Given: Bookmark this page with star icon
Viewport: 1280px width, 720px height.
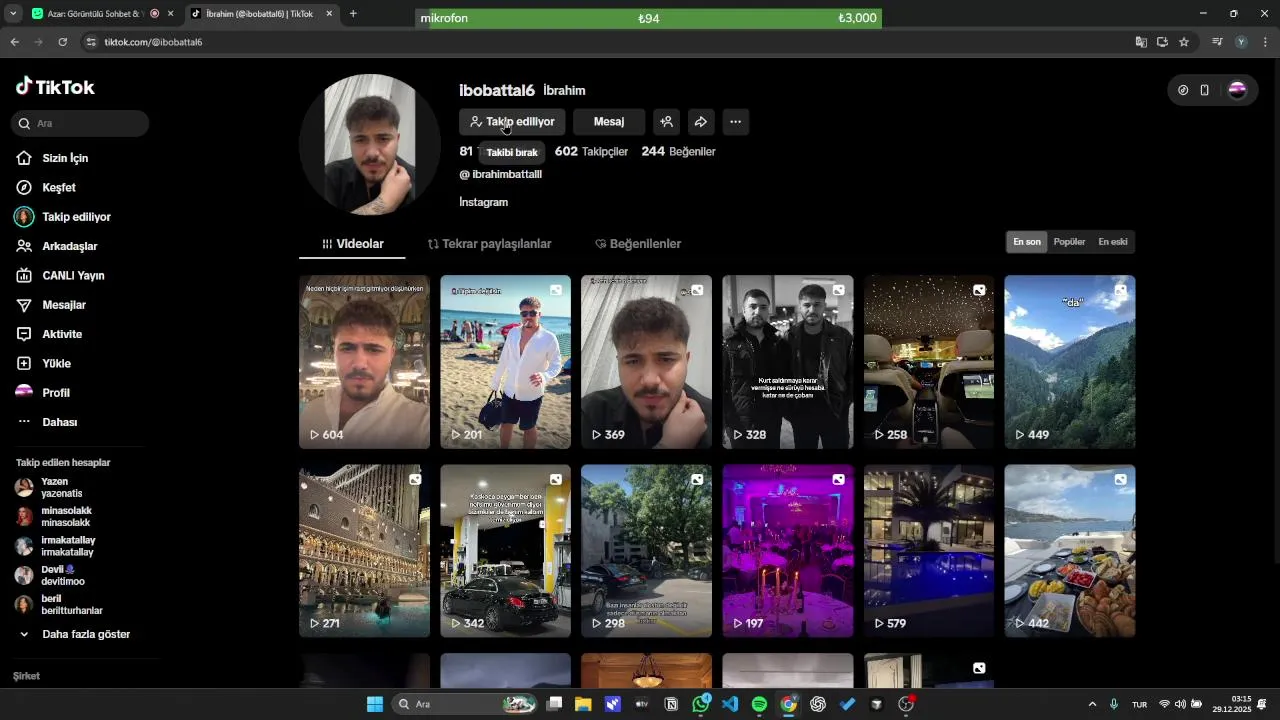Looking at the screenshot, I should [x=1184, y=42].
